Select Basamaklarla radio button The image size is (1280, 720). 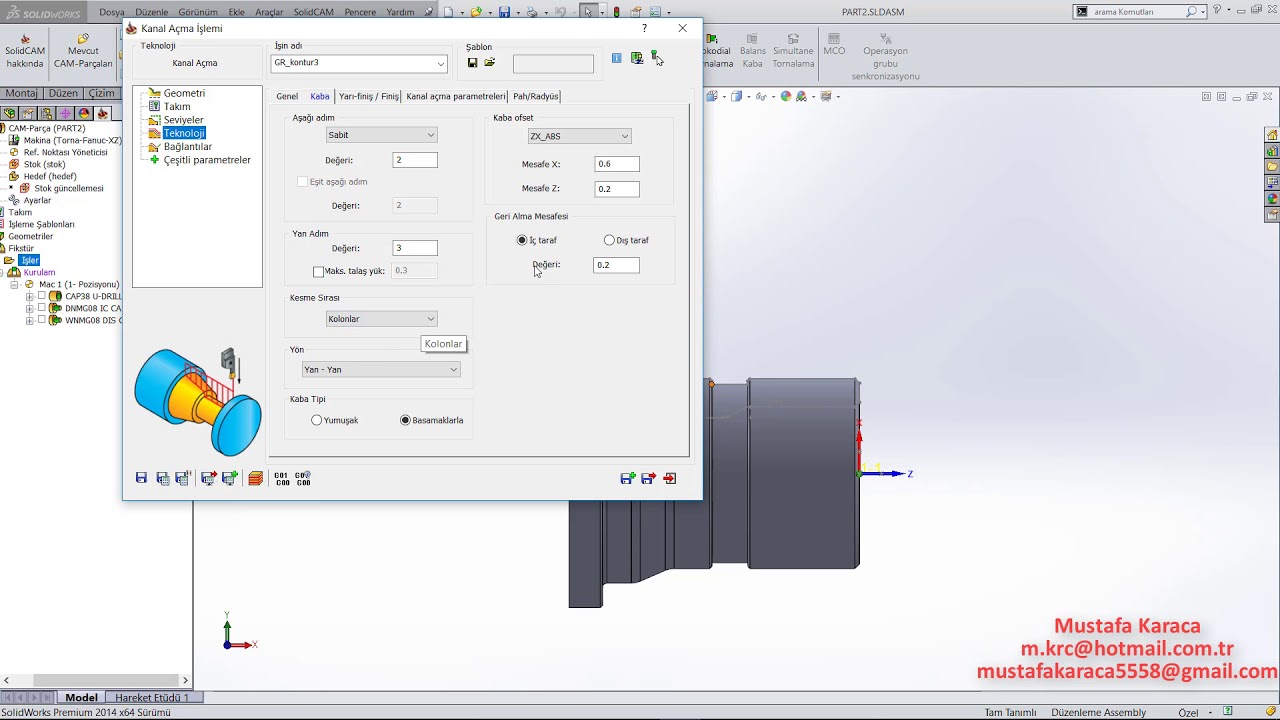coord(405,420)
